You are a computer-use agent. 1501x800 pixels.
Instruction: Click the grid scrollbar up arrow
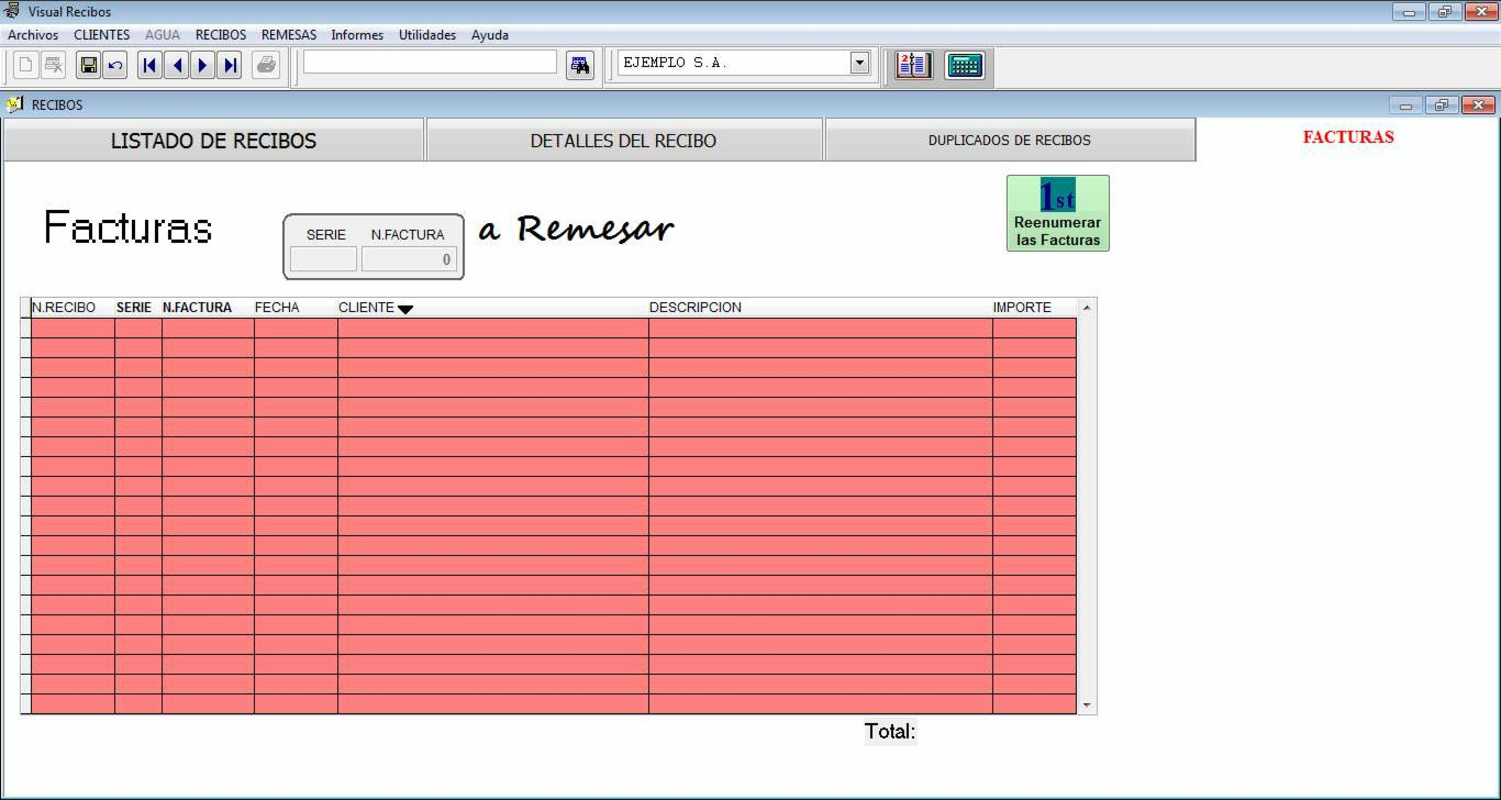pos(1087,307)
